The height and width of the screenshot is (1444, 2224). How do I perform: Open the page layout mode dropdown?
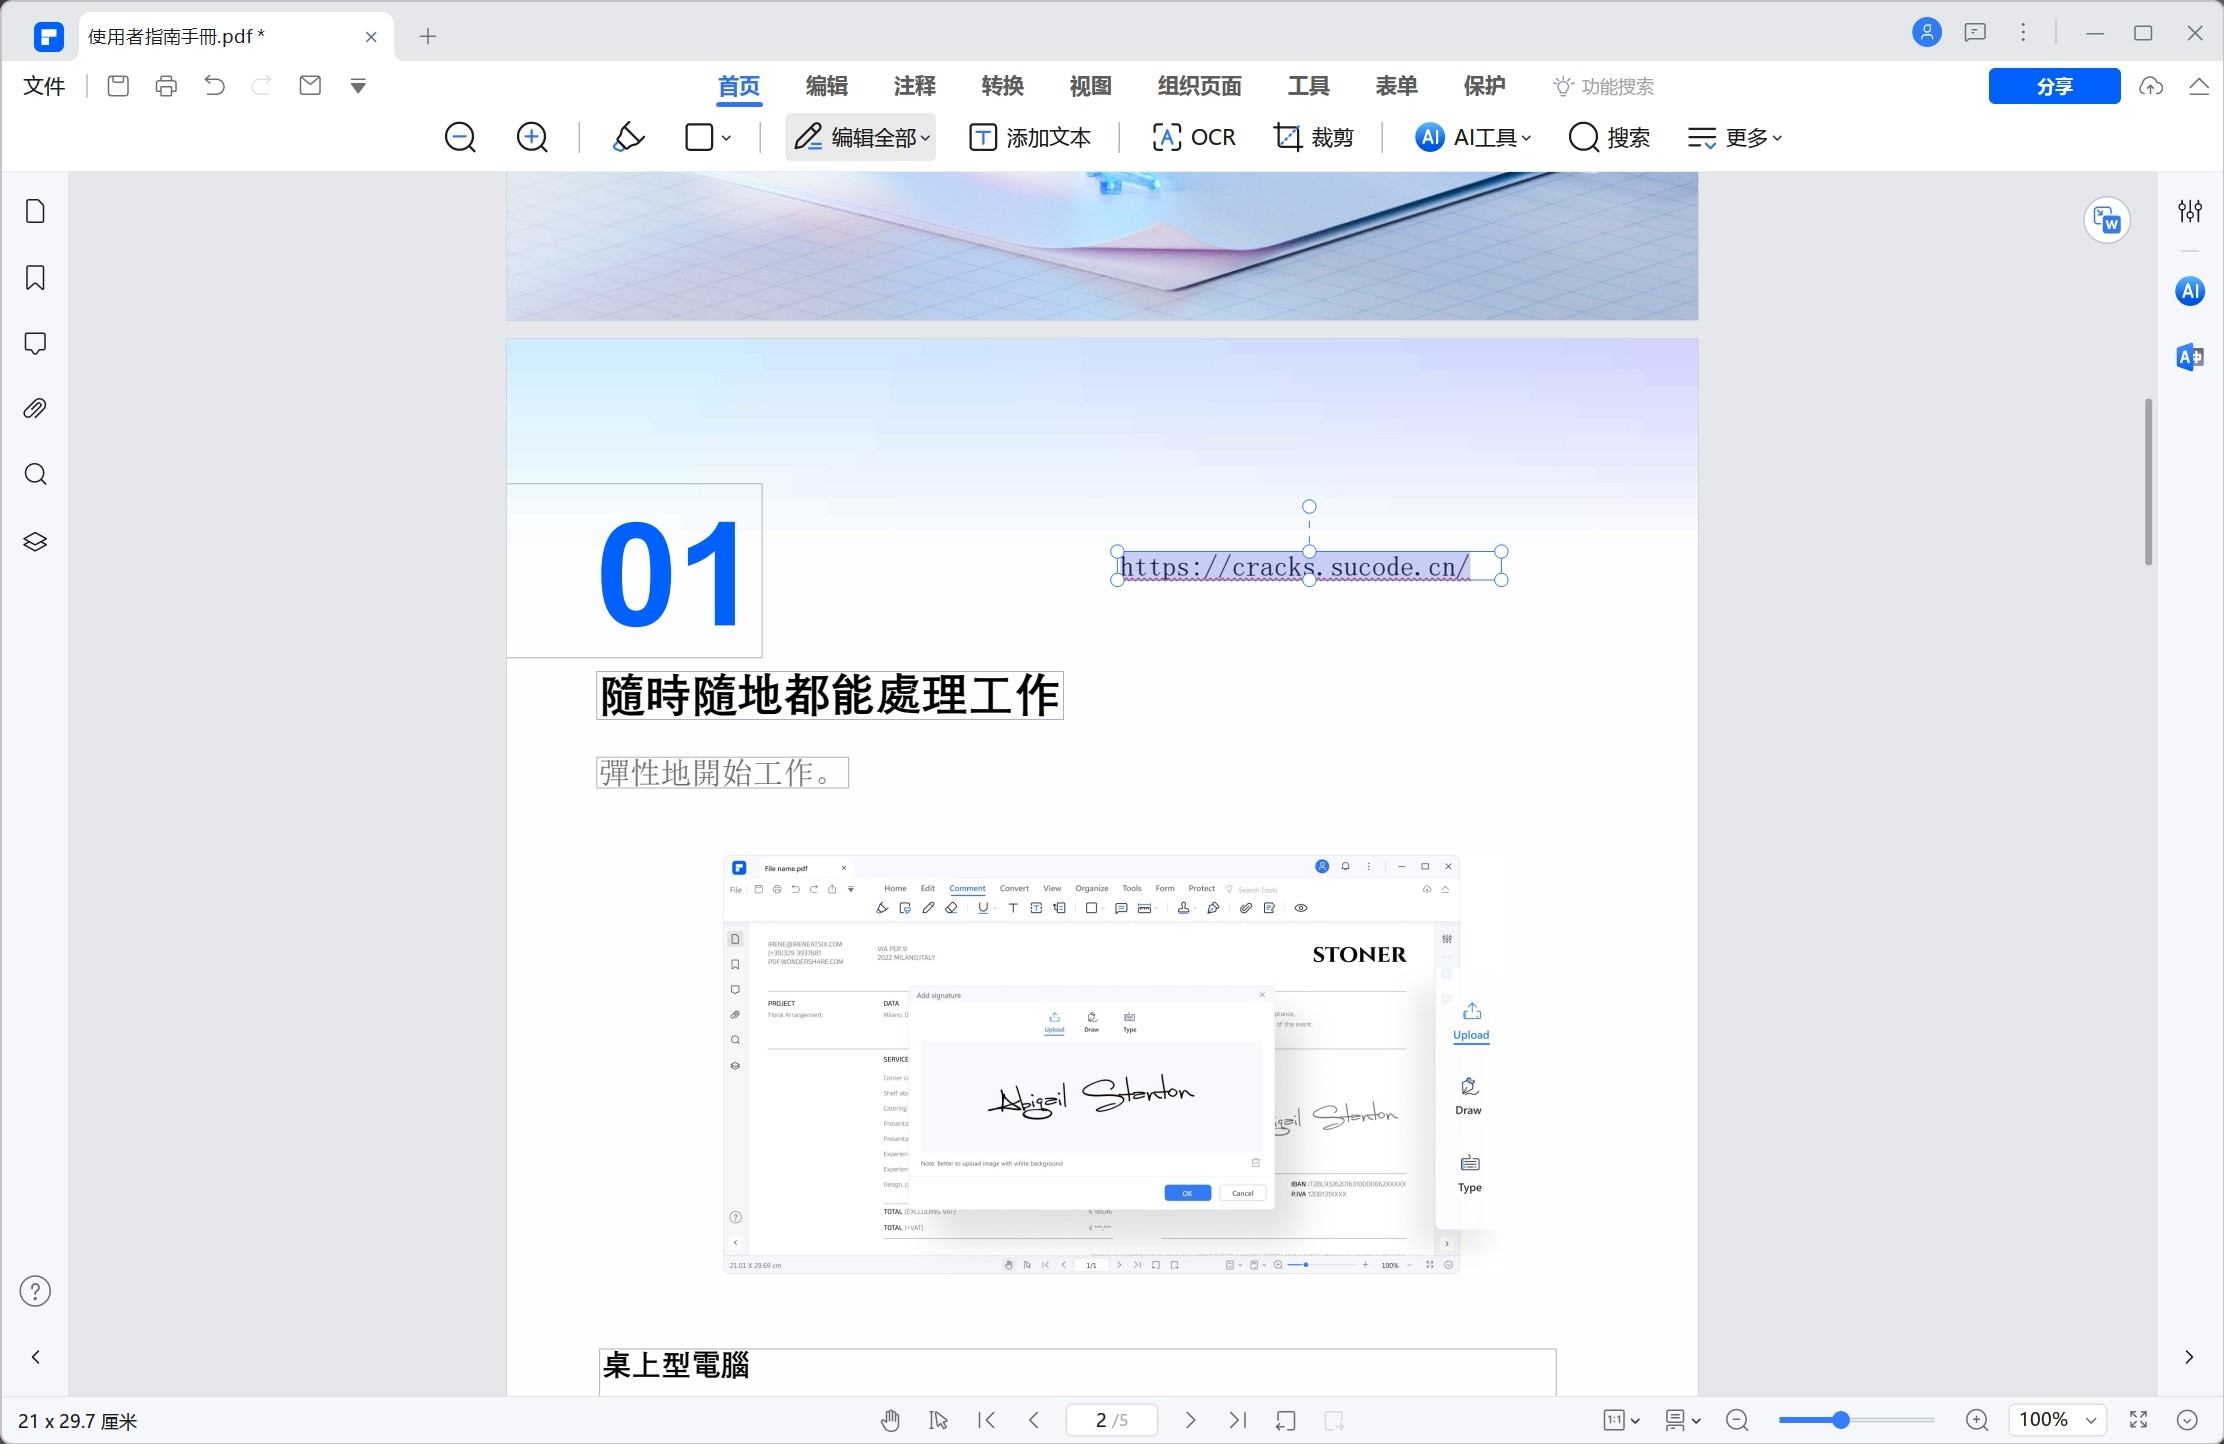tap(1683, 1420)
